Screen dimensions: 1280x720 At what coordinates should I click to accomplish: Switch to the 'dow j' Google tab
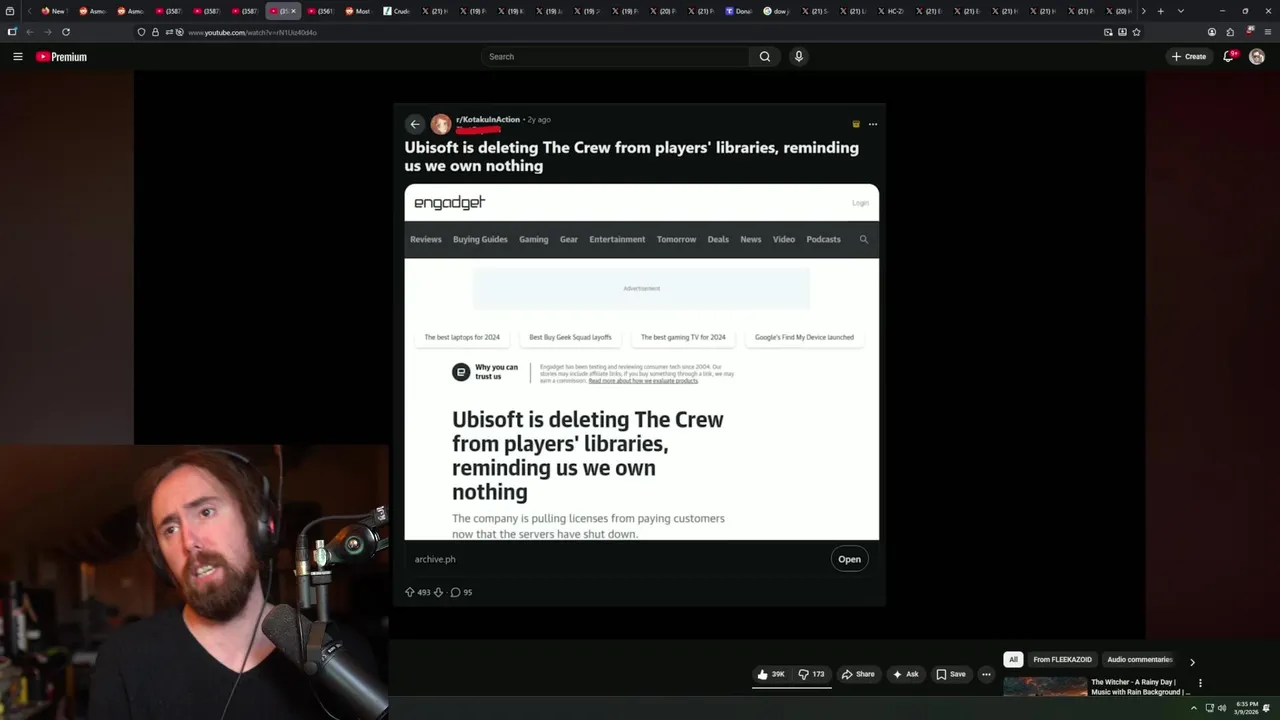click(x=777, y=11)
